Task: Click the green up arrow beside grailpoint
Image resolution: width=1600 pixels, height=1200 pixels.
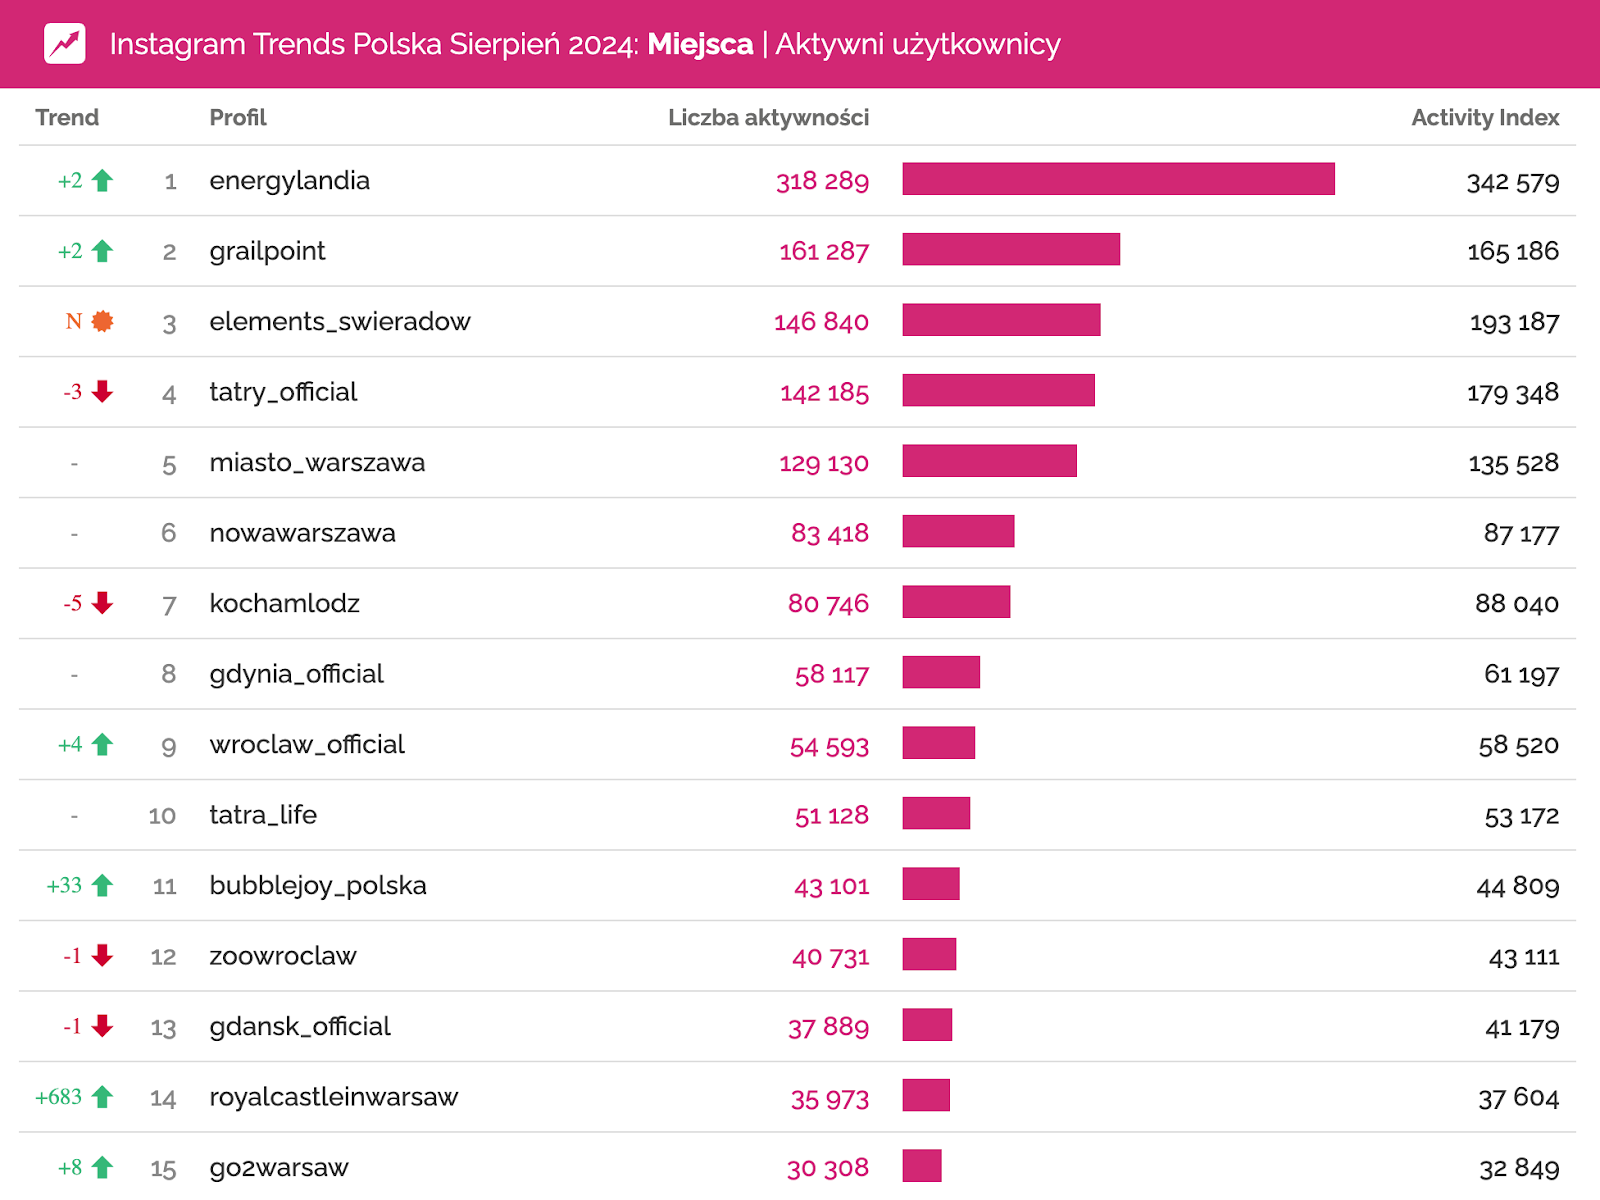Action: (102, 251)
